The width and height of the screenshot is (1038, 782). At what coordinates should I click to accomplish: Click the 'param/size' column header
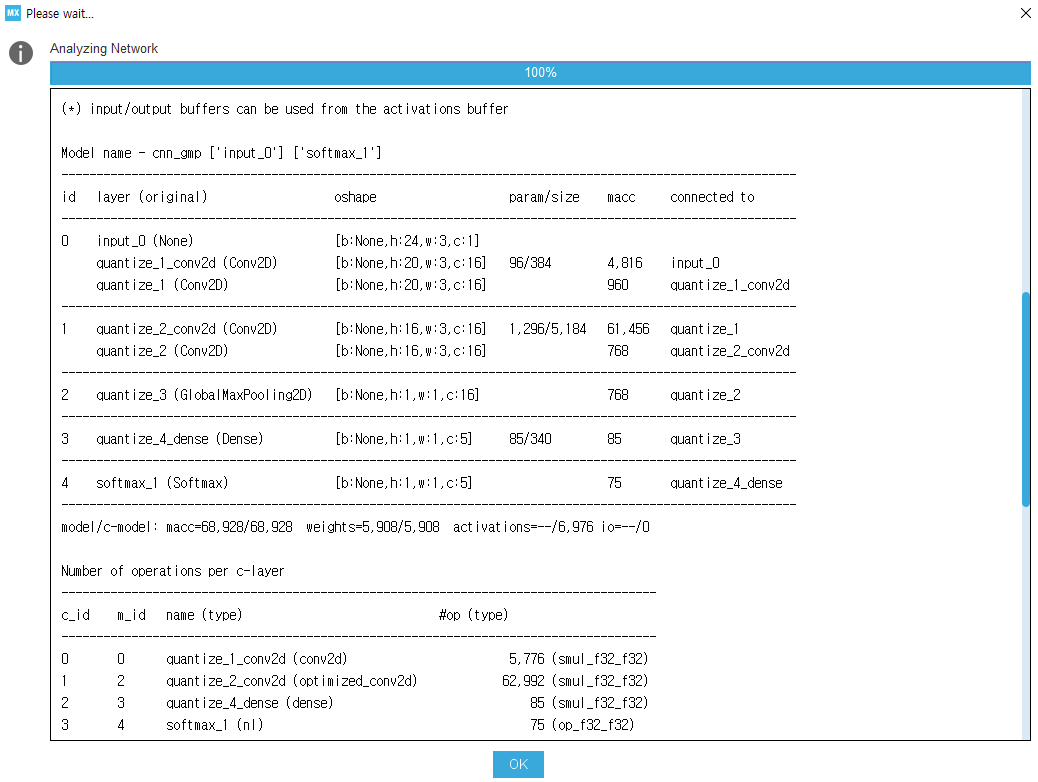544,197
